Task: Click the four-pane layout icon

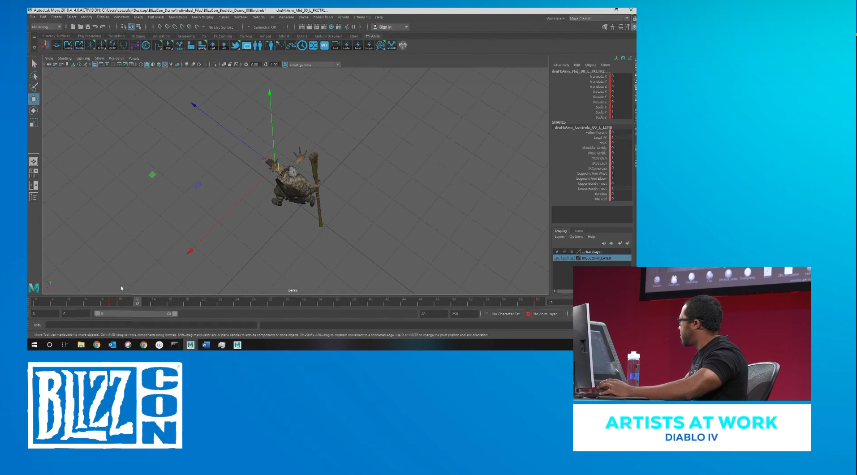Action: [x=33, y=173]
